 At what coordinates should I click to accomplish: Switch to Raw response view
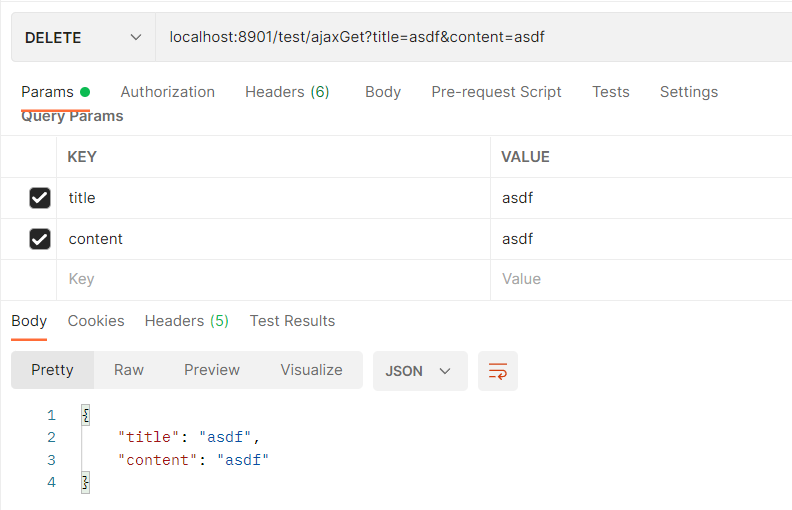click(129, 370)
